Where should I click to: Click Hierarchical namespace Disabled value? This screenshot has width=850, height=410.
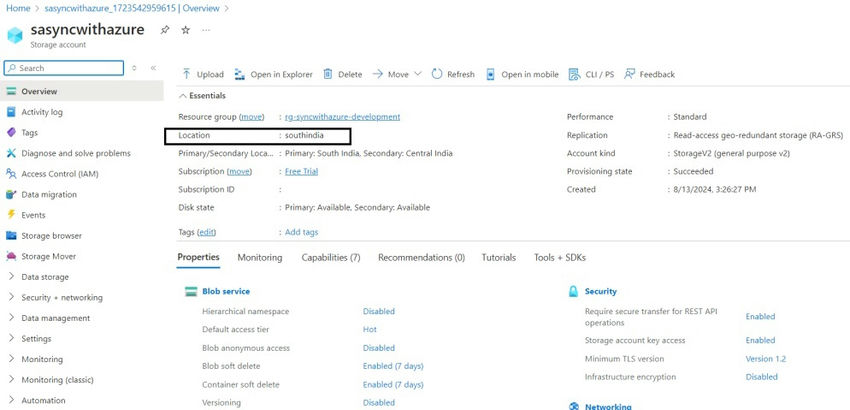[x=379, y=311]
